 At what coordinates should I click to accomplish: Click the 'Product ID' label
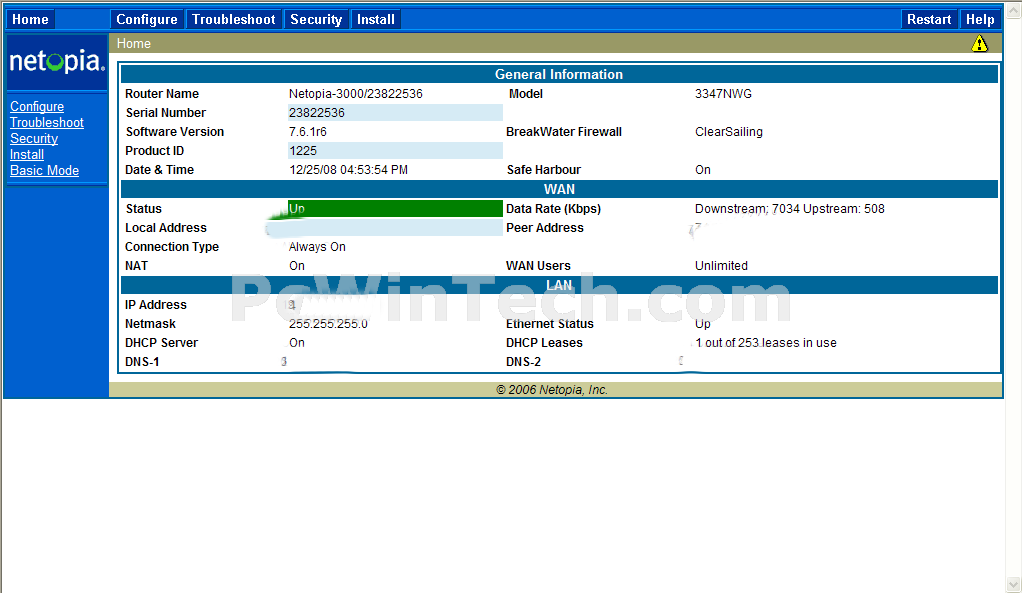coord(154,151)
